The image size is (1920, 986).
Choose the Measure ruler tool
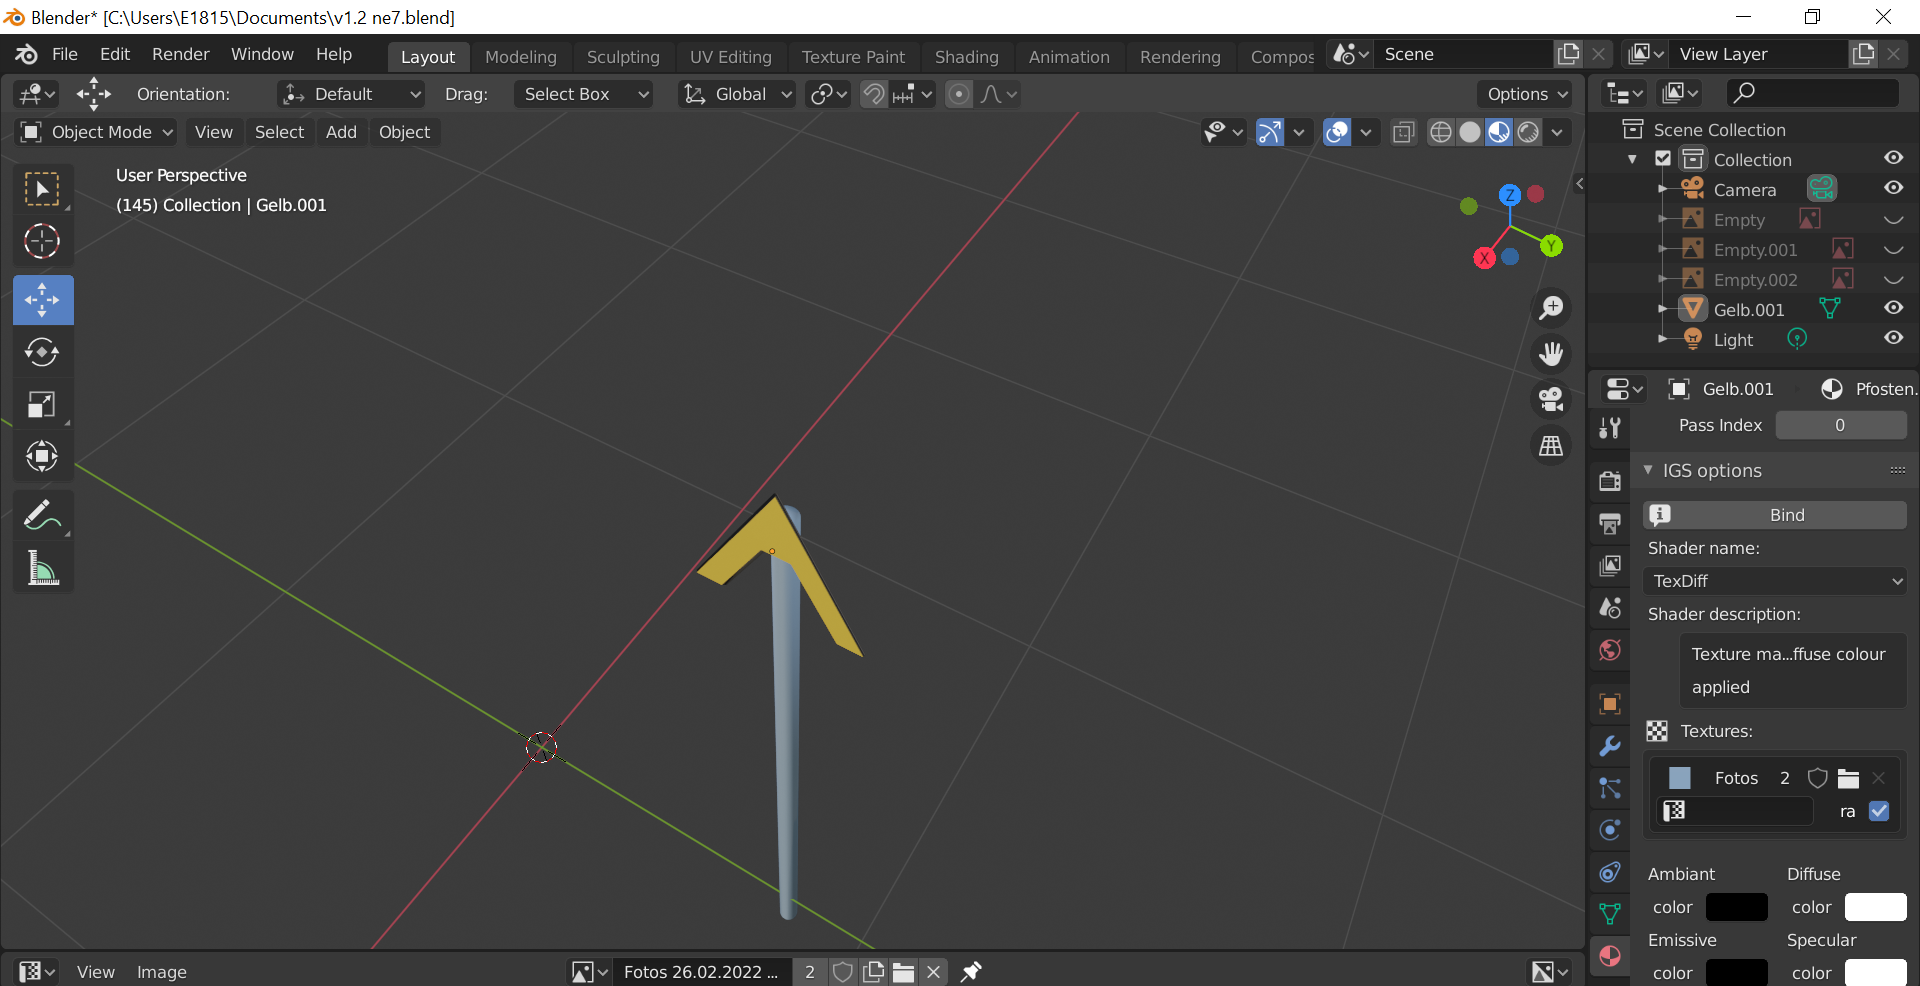pos(42,568)
